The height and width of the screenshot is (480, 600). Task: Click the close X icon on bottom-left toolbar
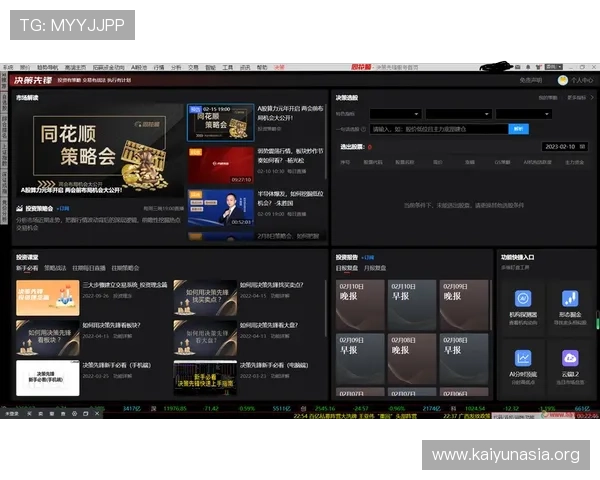click(x=97, y=413)
